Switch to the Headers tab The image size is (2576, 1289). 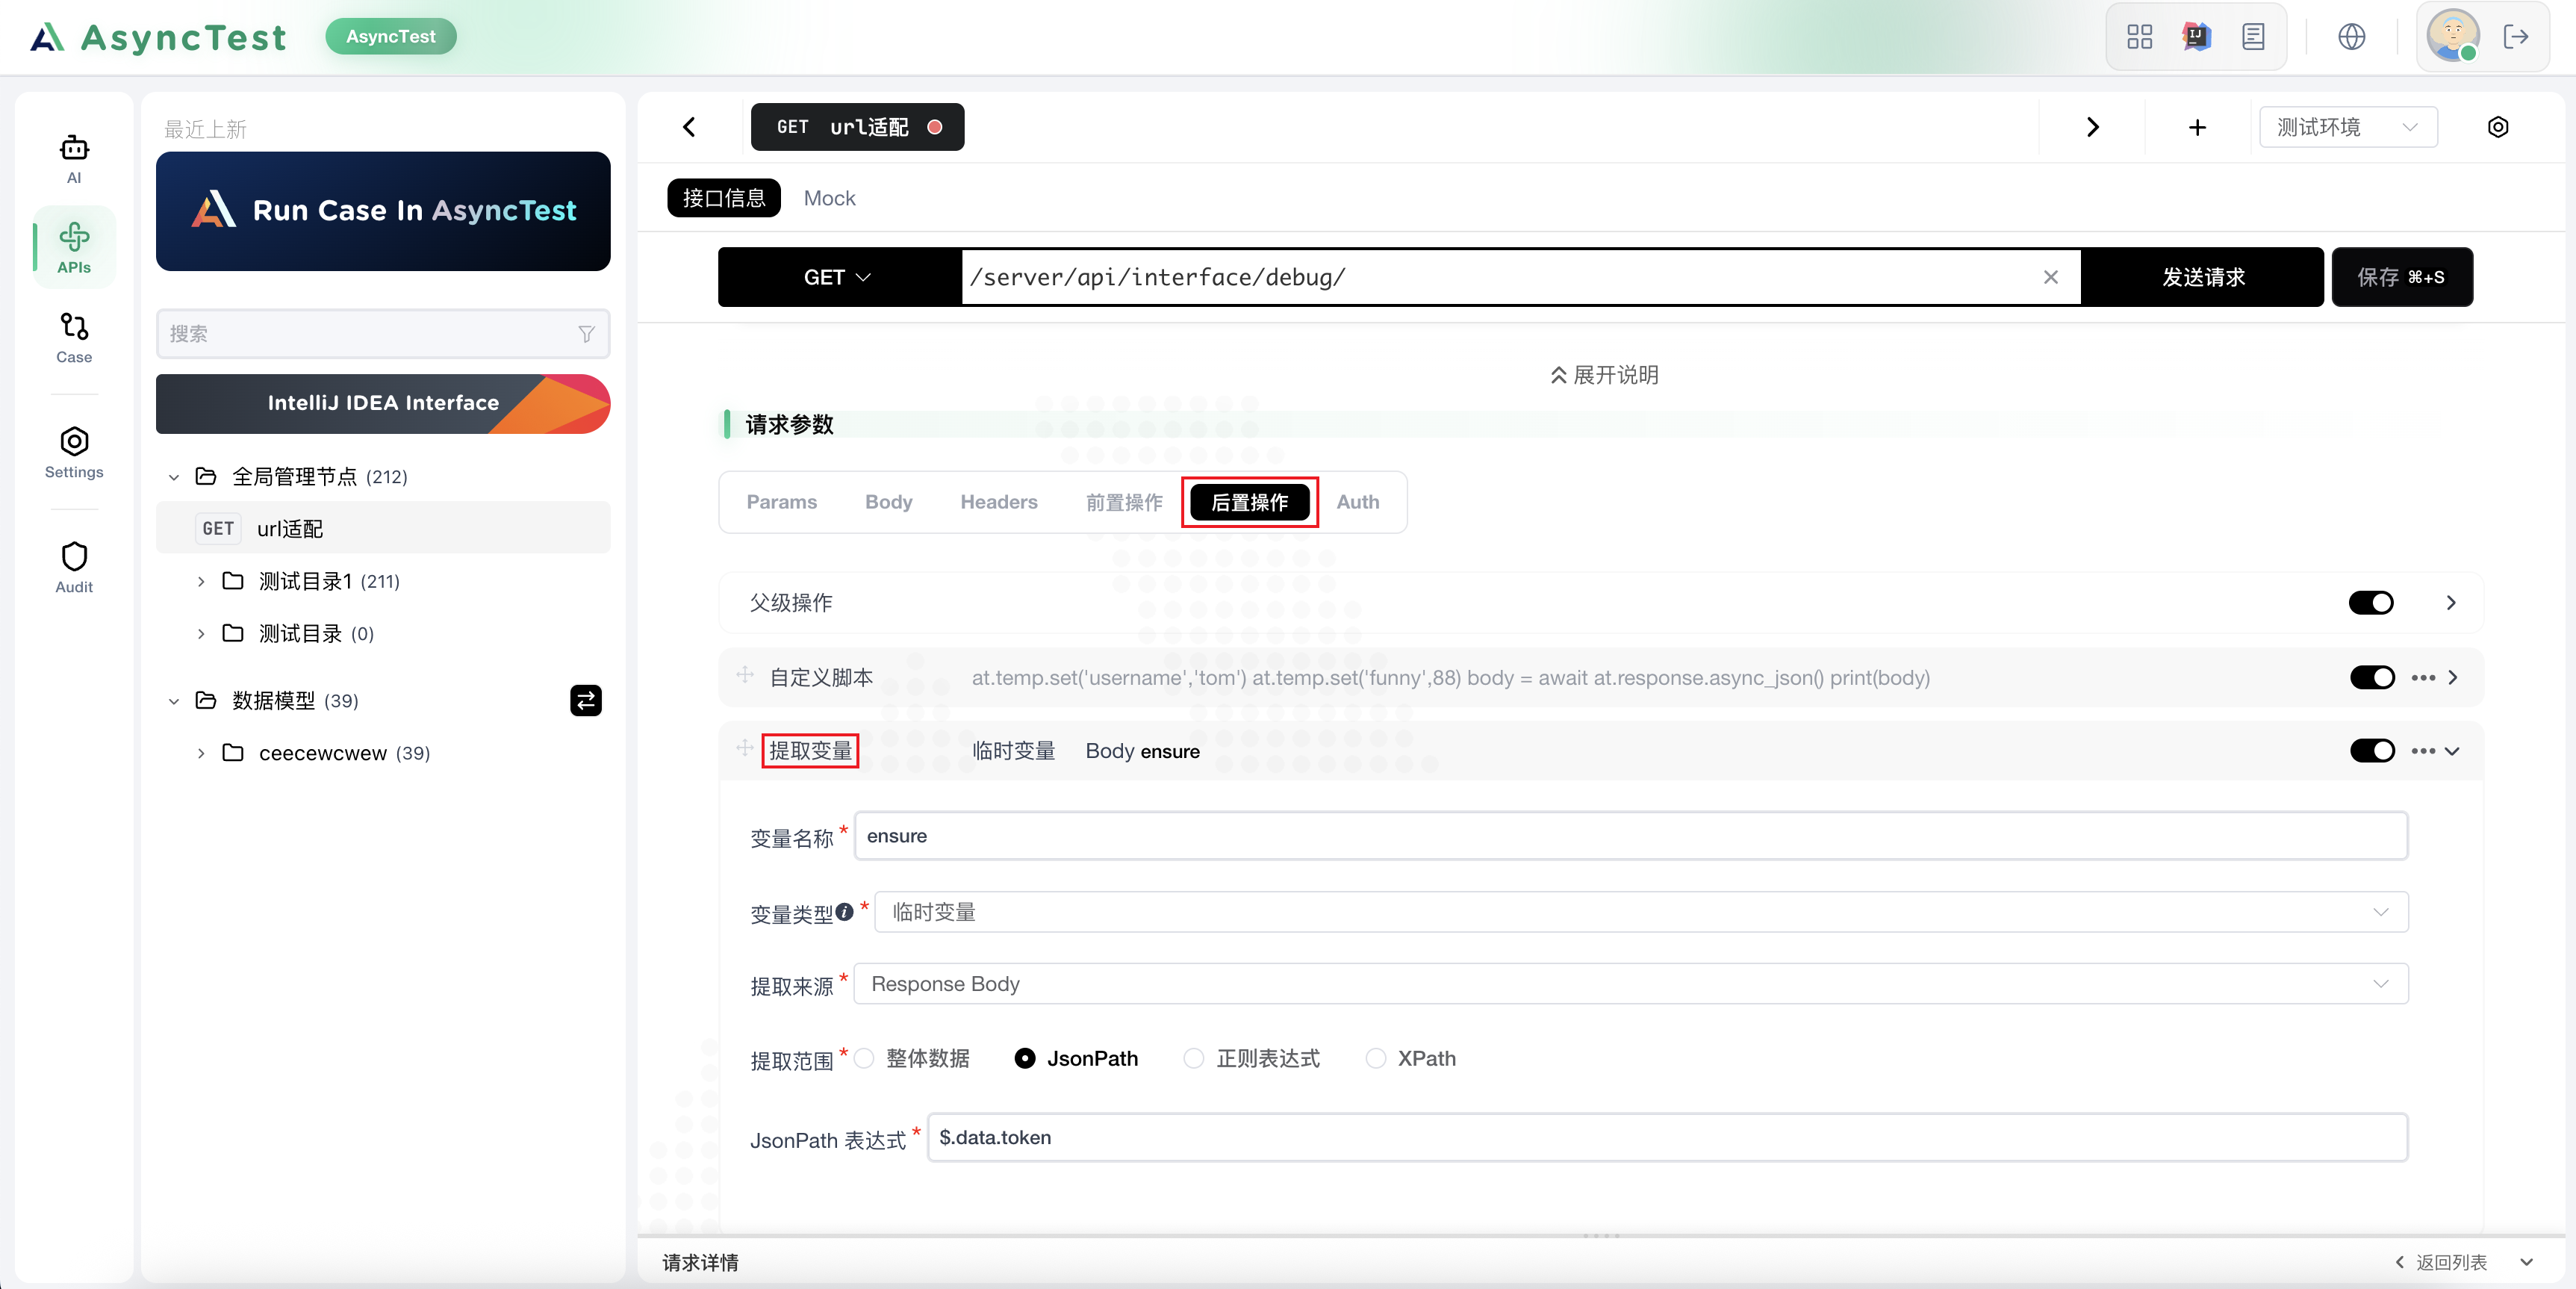(998, 502)
